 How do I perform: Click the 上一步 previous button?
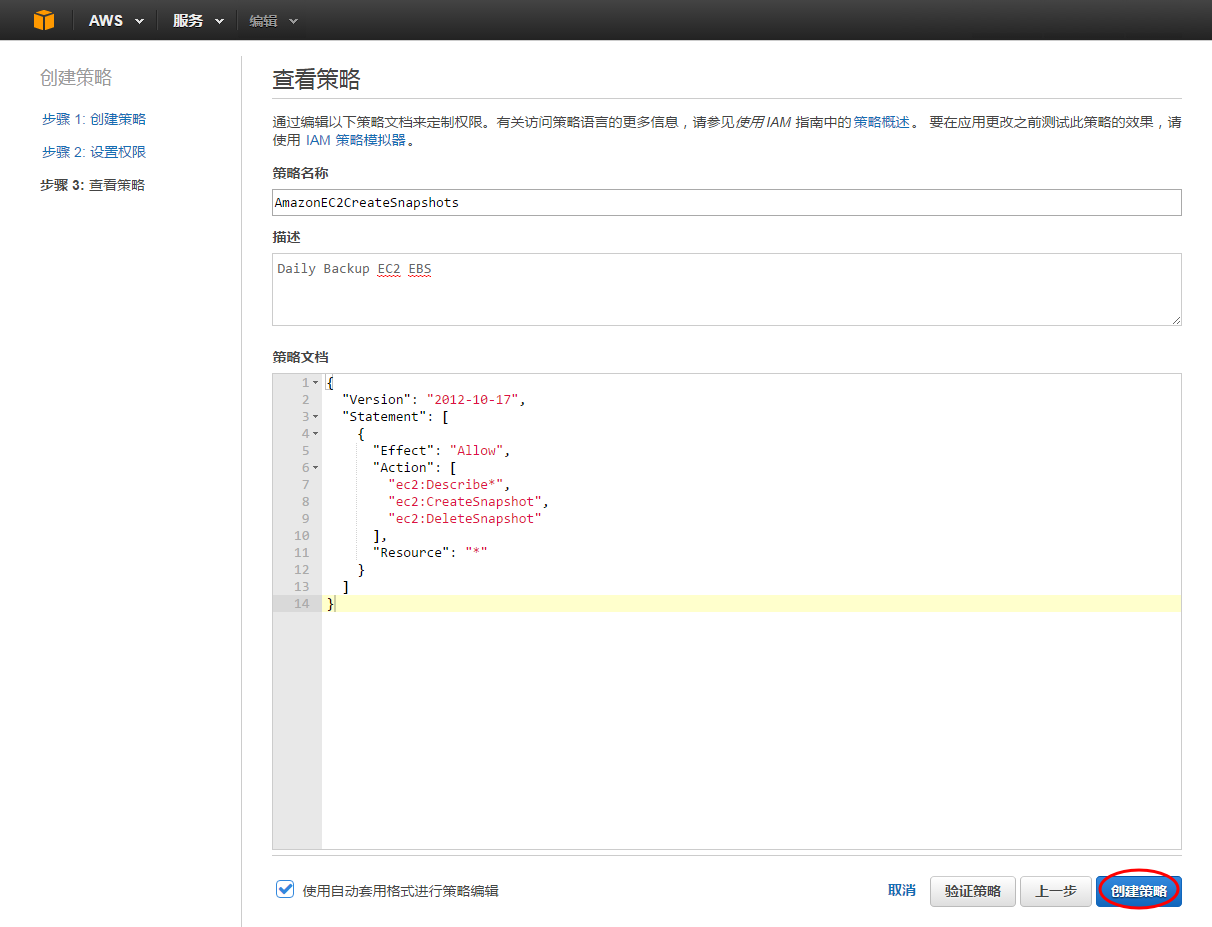[x=1056, y=891]
